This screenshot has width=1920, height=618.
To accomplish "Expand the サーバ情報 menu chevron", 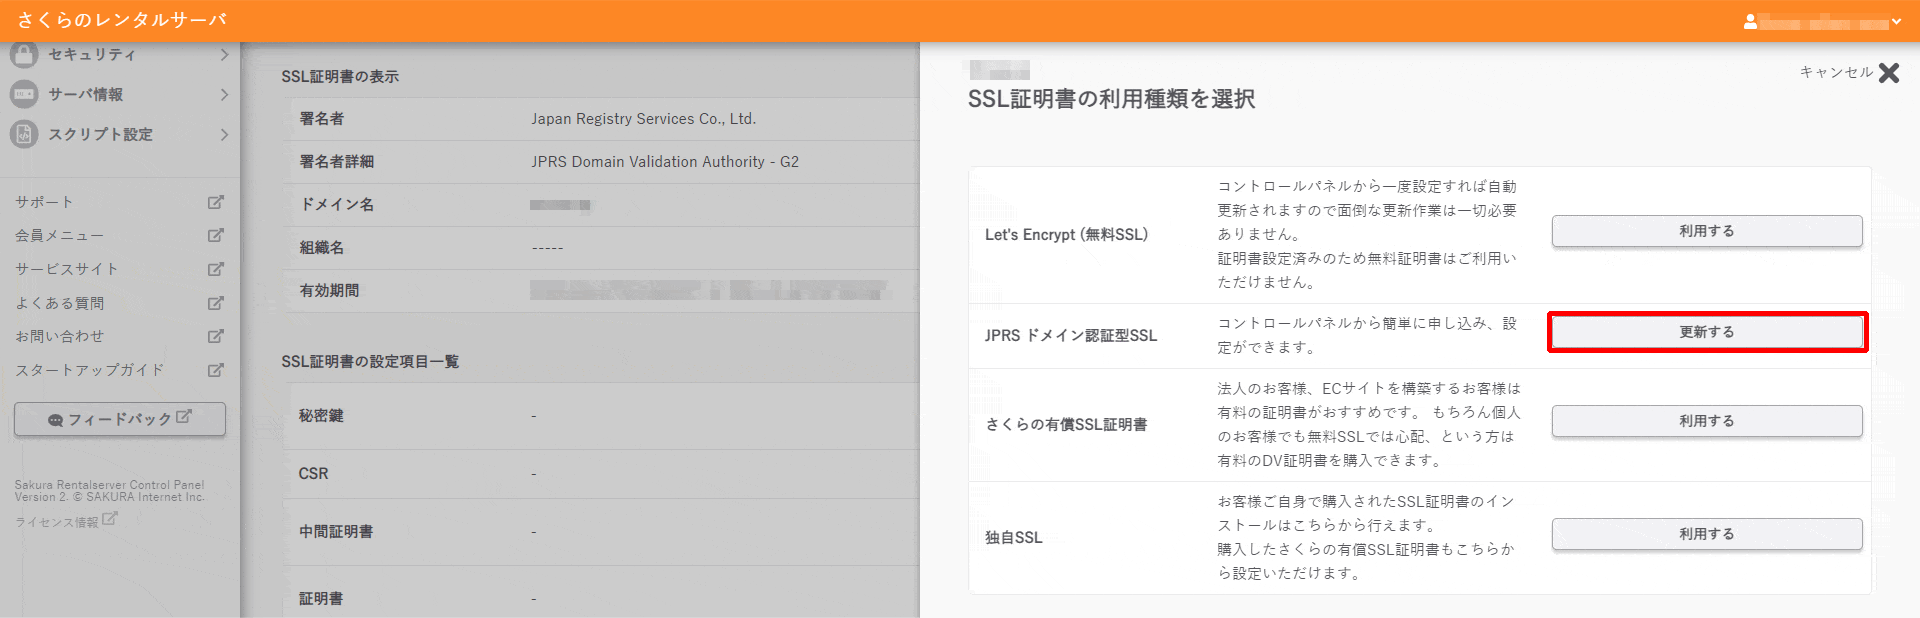I will (x=224, y=94).
